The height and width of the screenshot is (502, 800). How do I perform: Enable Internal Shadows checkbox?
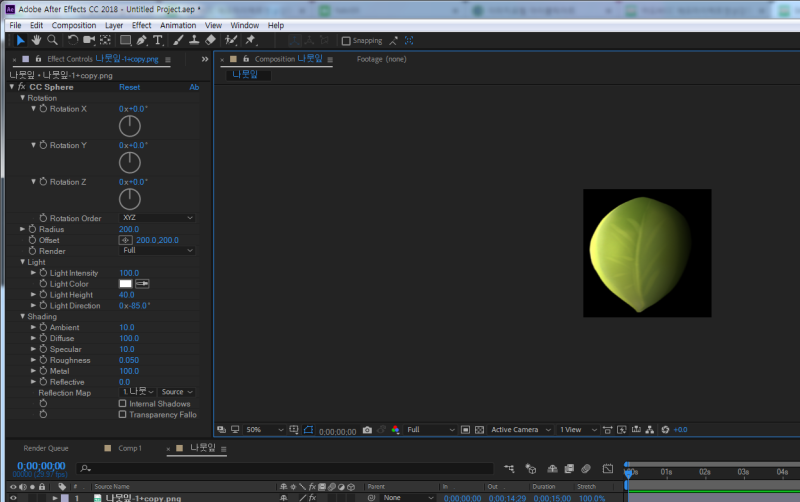[122, 404]
